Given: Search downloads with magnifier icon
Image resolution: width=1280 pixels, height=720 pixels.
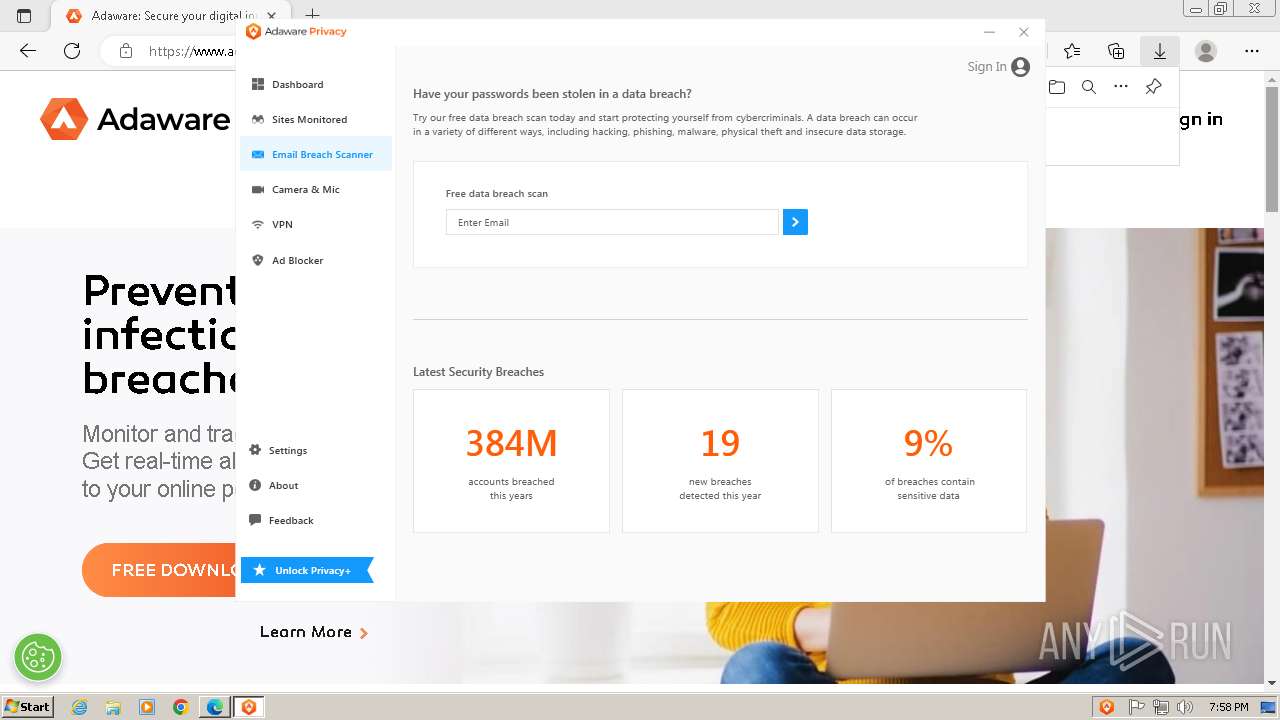Looking at the screenshot, I should coord(1089,87).
